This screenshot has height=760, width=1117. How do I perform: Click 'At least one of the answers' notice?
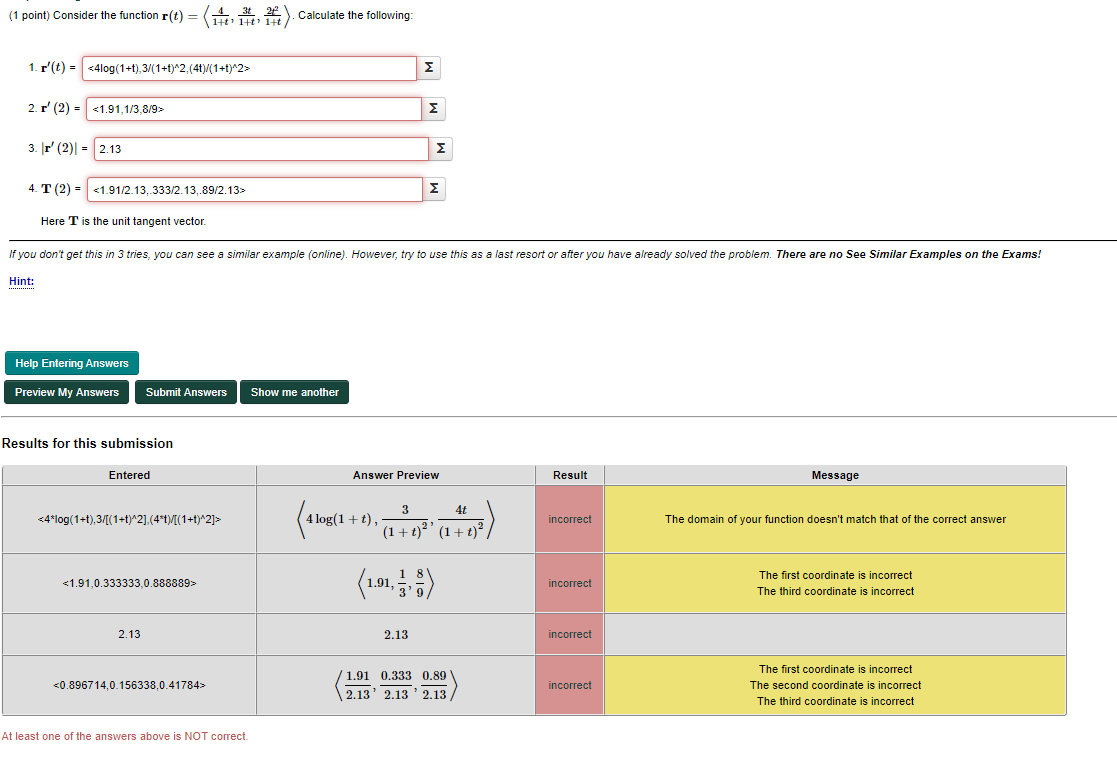click(125, 736)
